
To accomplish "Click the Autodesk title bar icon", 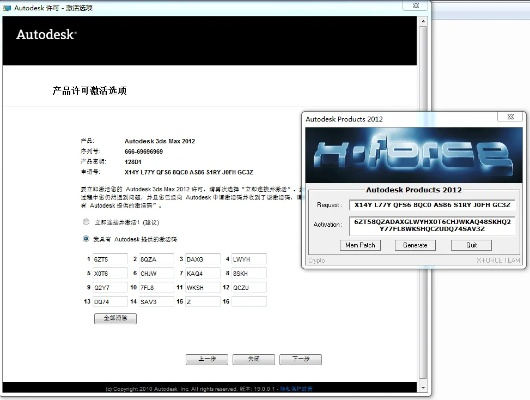I will pyautogui.click(x=7, y=8).
